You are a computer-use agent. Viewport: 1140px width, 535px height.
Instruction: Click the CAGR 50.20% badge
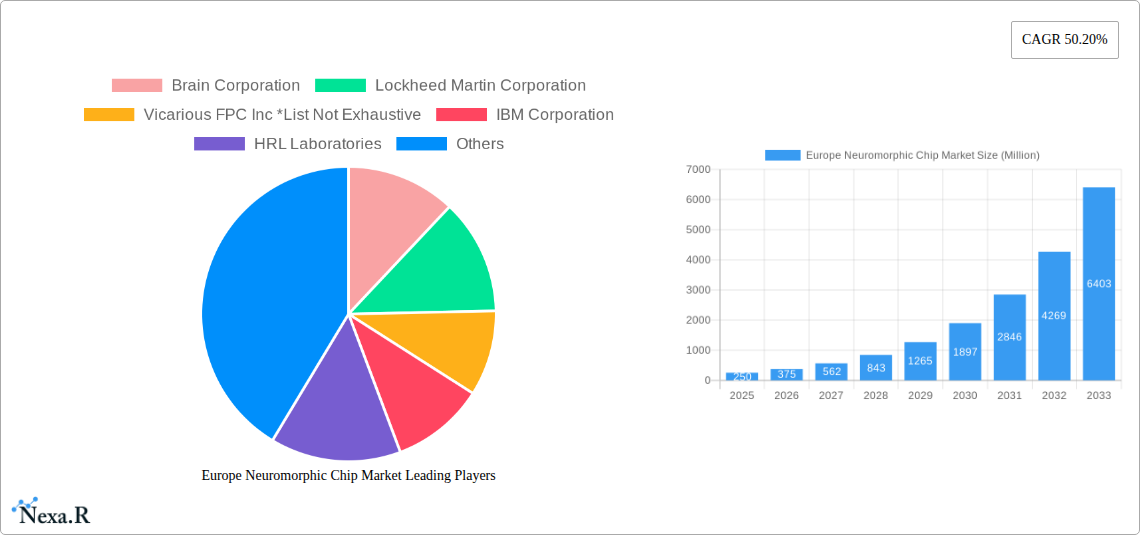(1065, 40)
